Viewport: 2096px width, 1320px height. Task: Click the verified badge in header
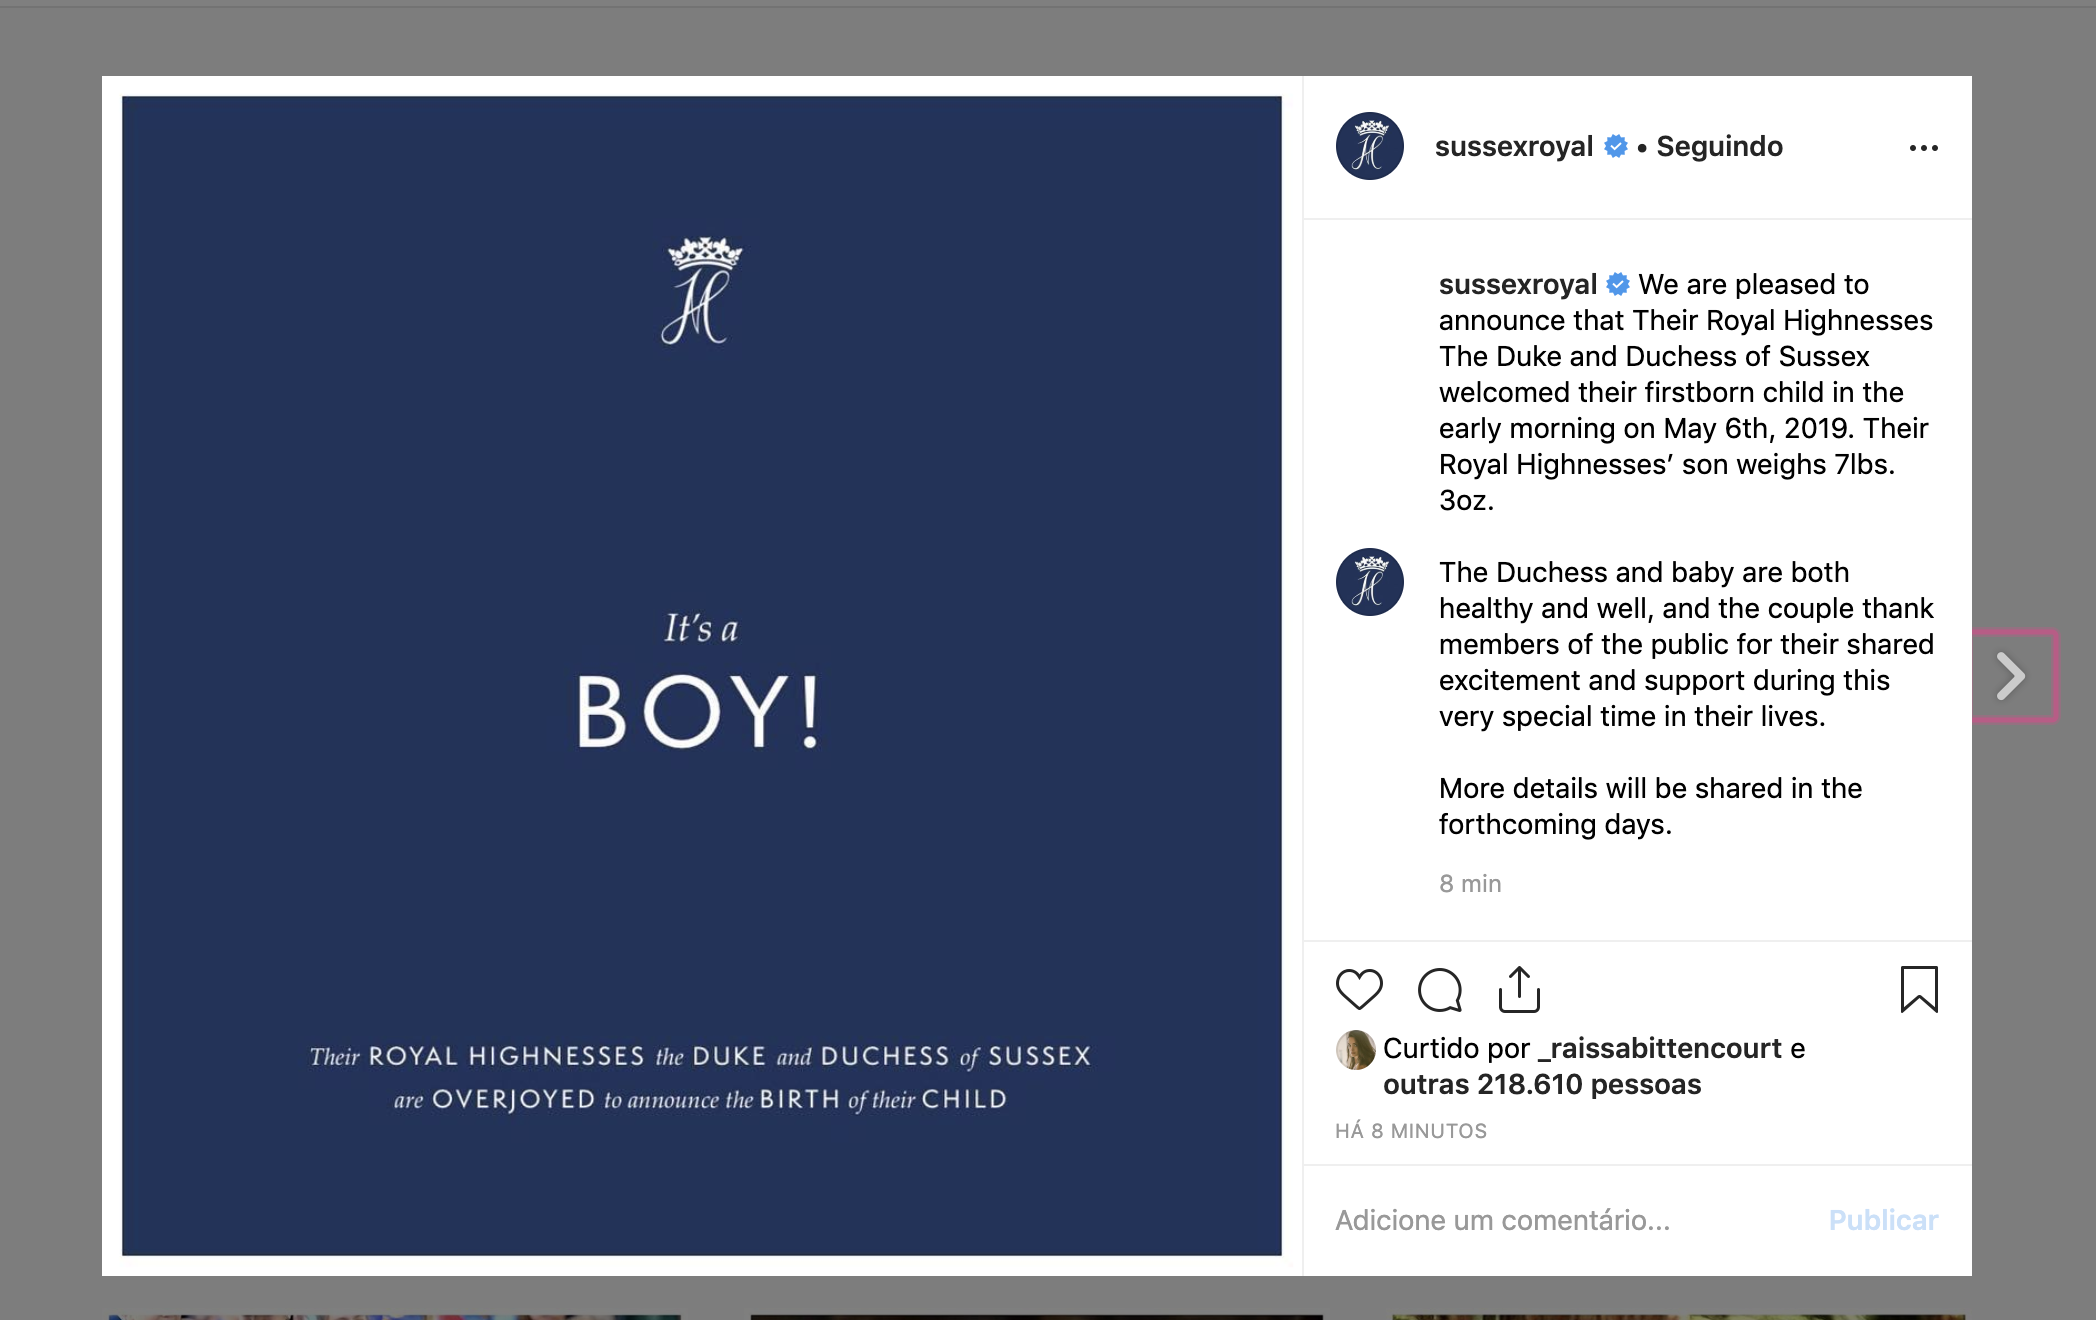tap(1616, 146)
